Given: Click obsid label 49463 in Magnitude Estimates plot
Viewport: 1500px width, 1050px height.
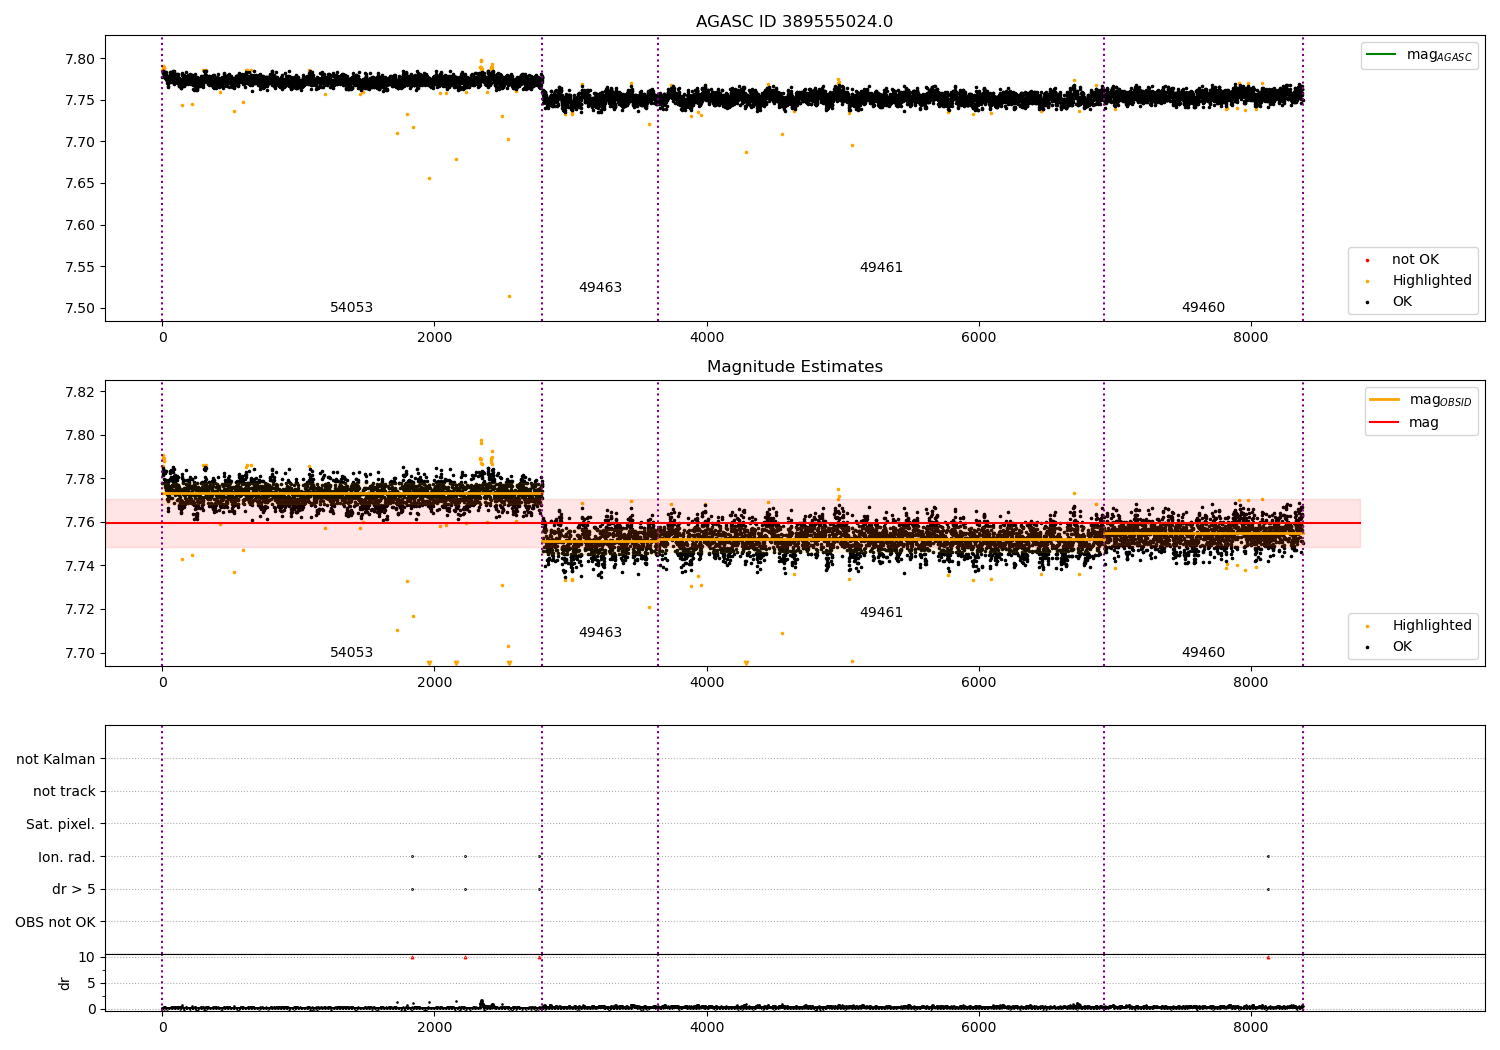Looking at the screenshot, I should coord(600,633).
